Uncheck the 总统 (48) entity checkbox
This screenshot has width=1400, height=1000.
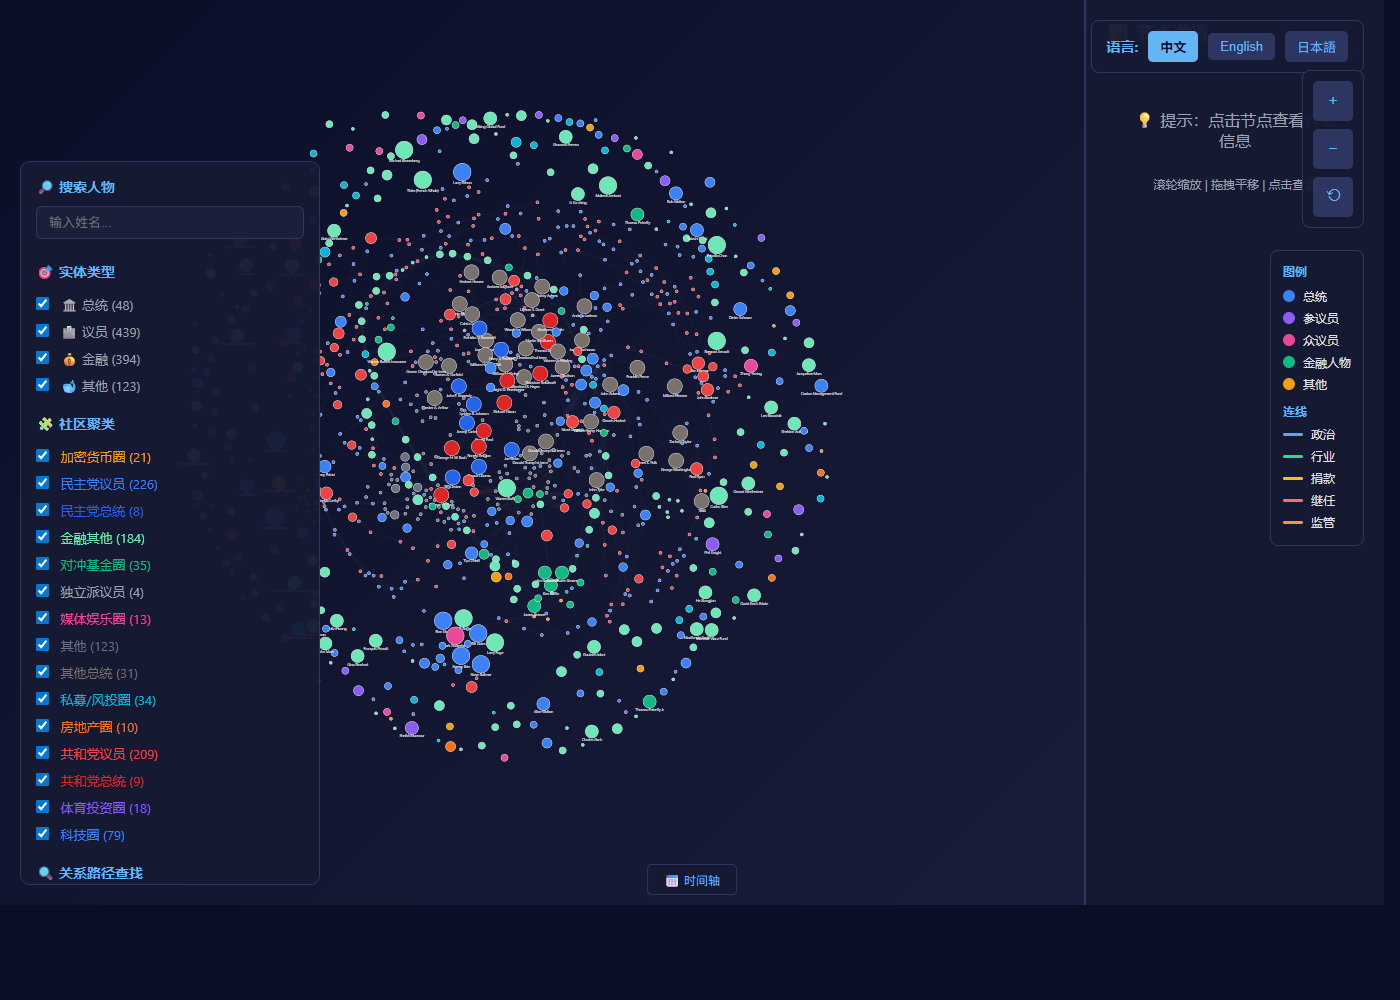pos(43,304)
